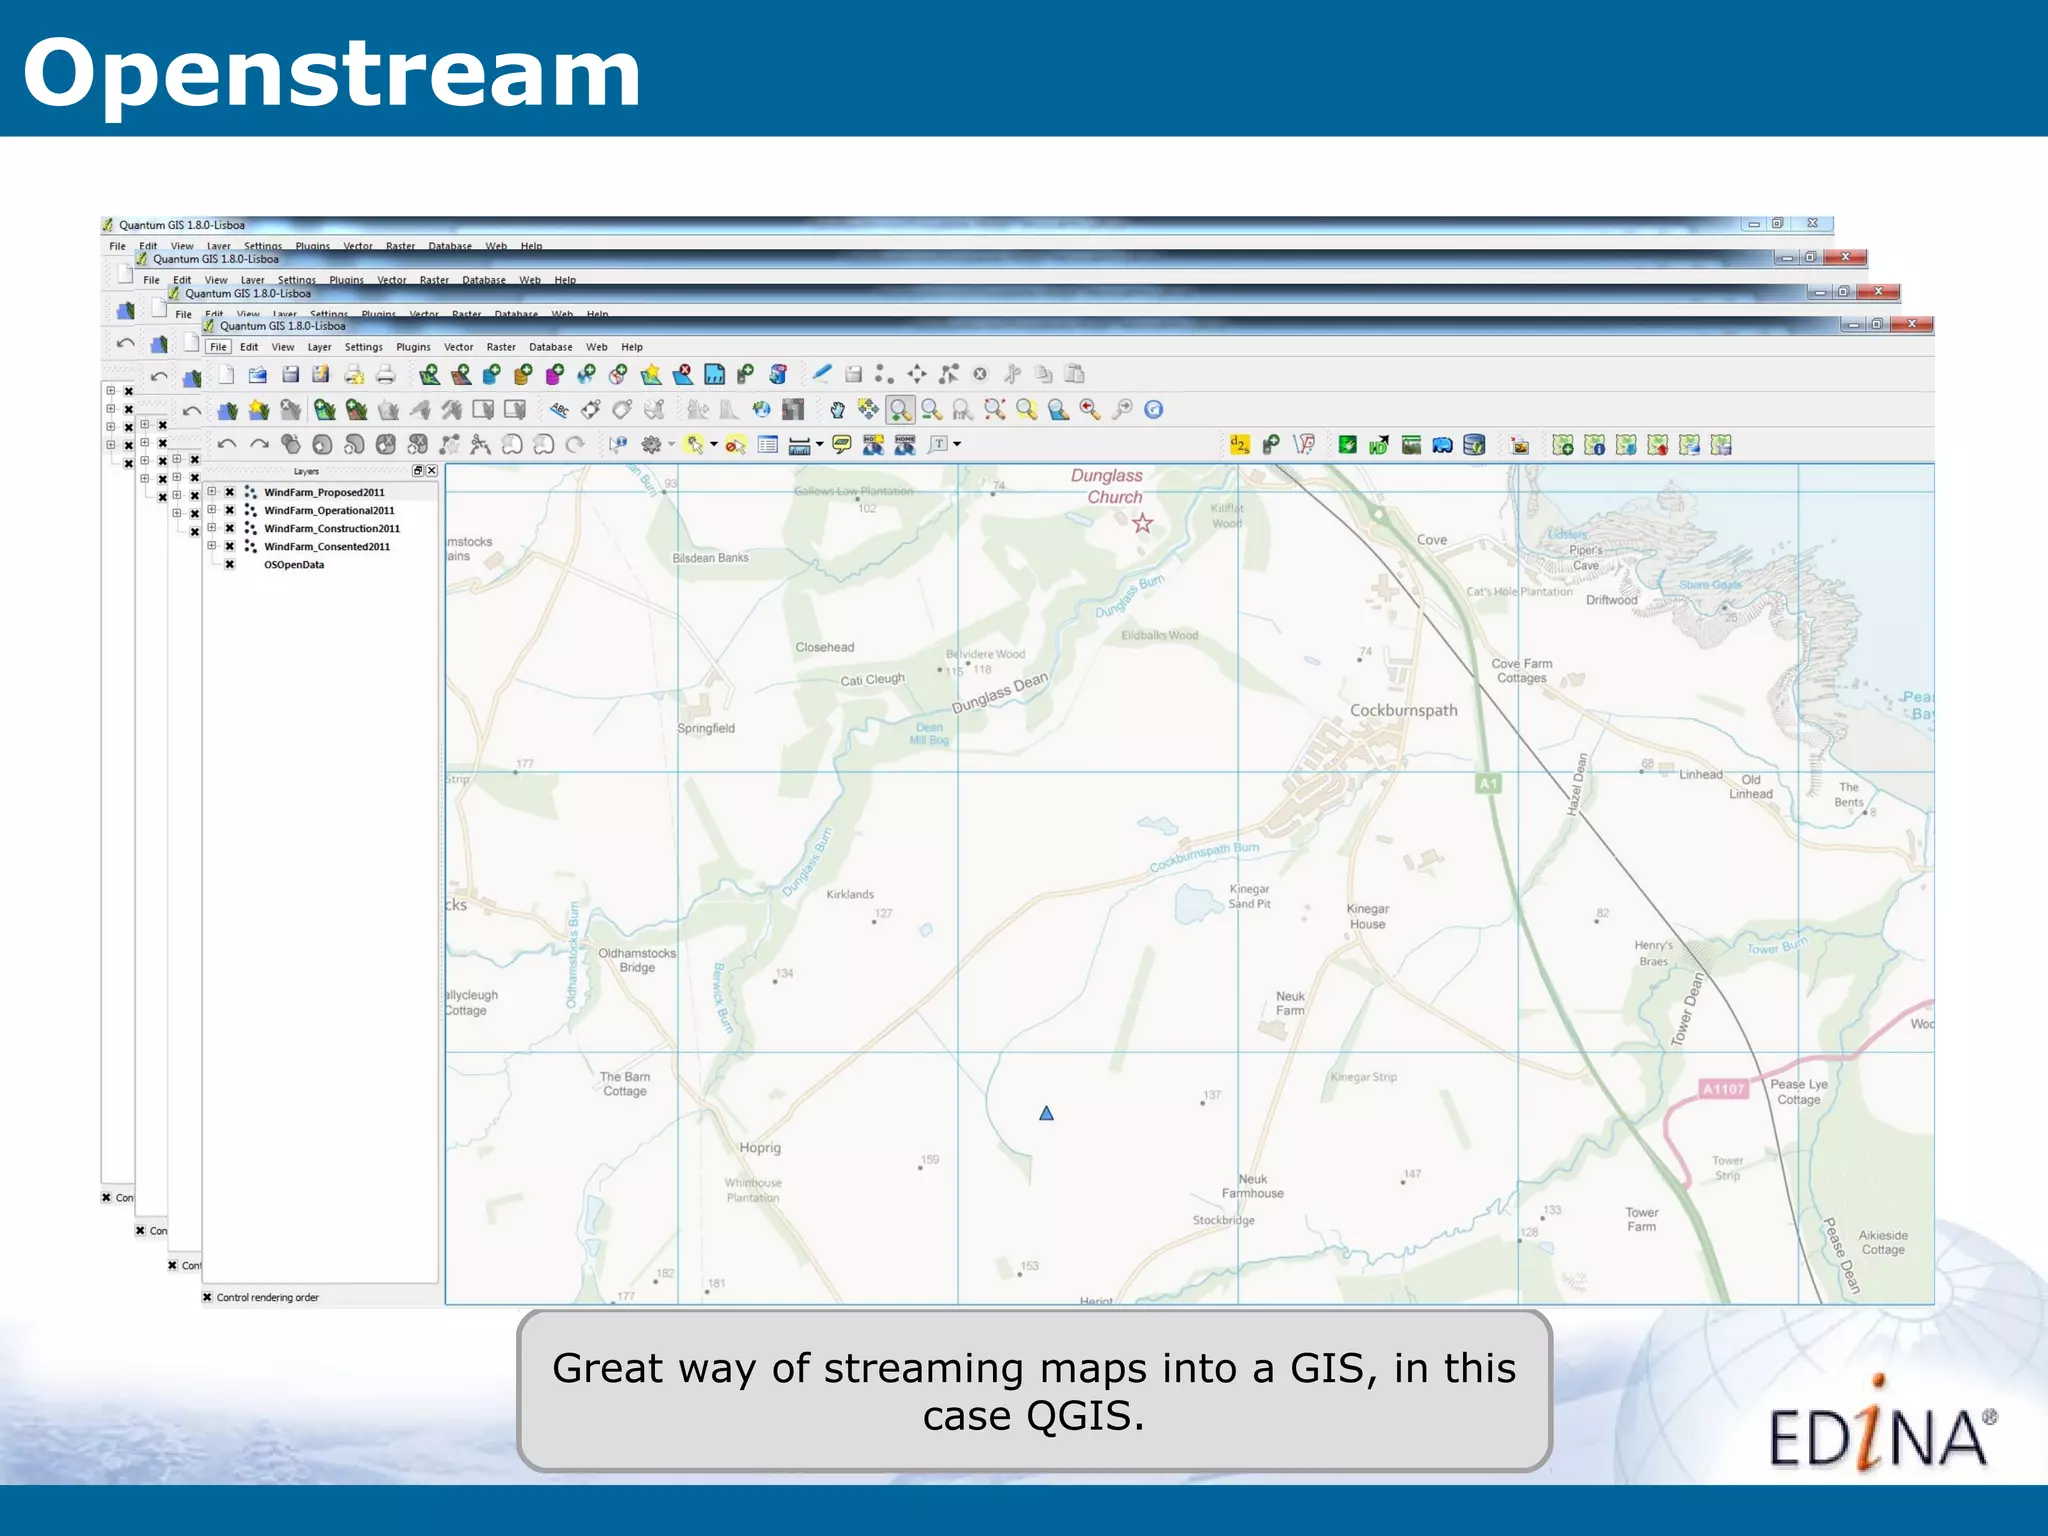This screenshot has width=2048, height=1536.
Task: Open the Vector menu in the front window
Action: tap(459, 347)
